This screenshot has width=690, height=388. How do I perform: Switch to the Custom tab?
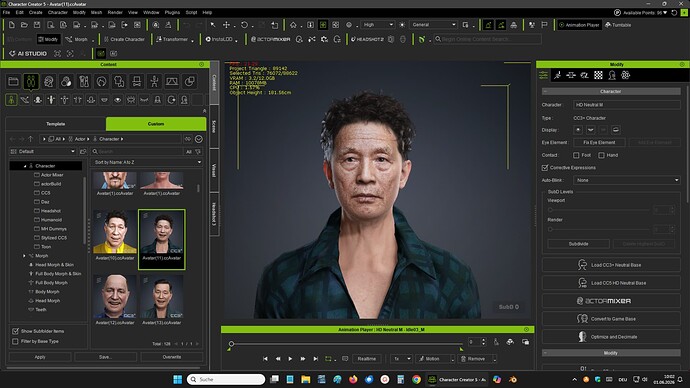[x=156, y=124]
